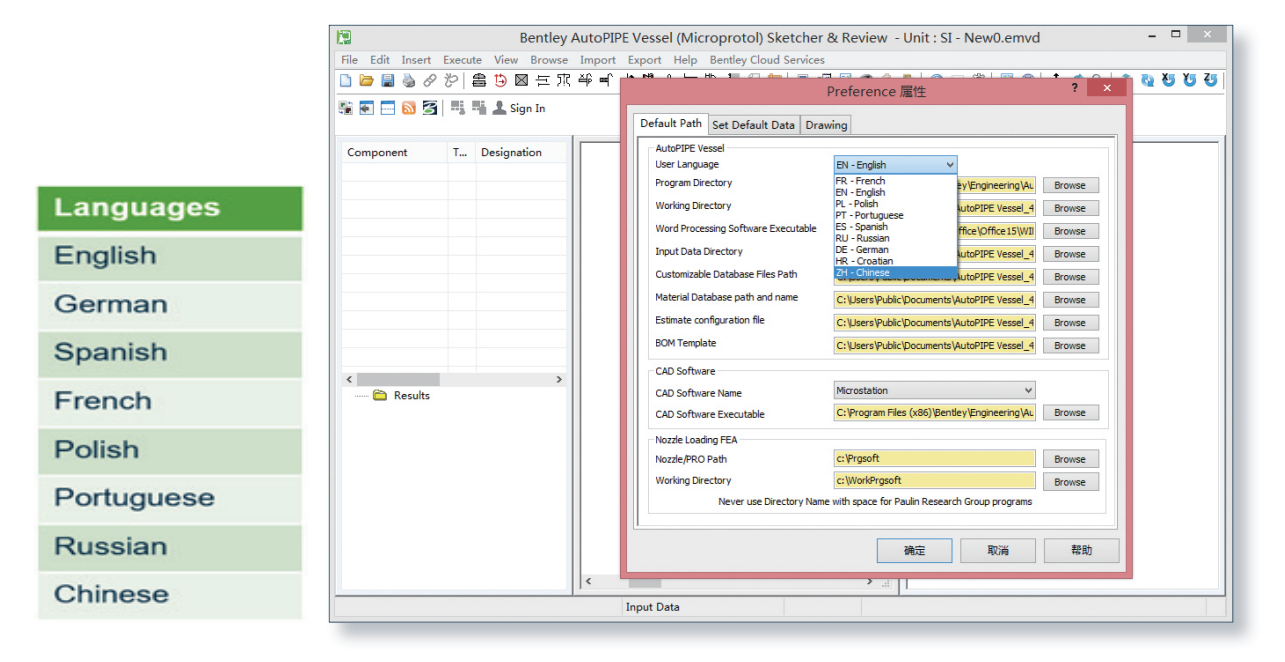Click the orange RSS feed icon
The image size is (1285, 662).
click(409, 108)
